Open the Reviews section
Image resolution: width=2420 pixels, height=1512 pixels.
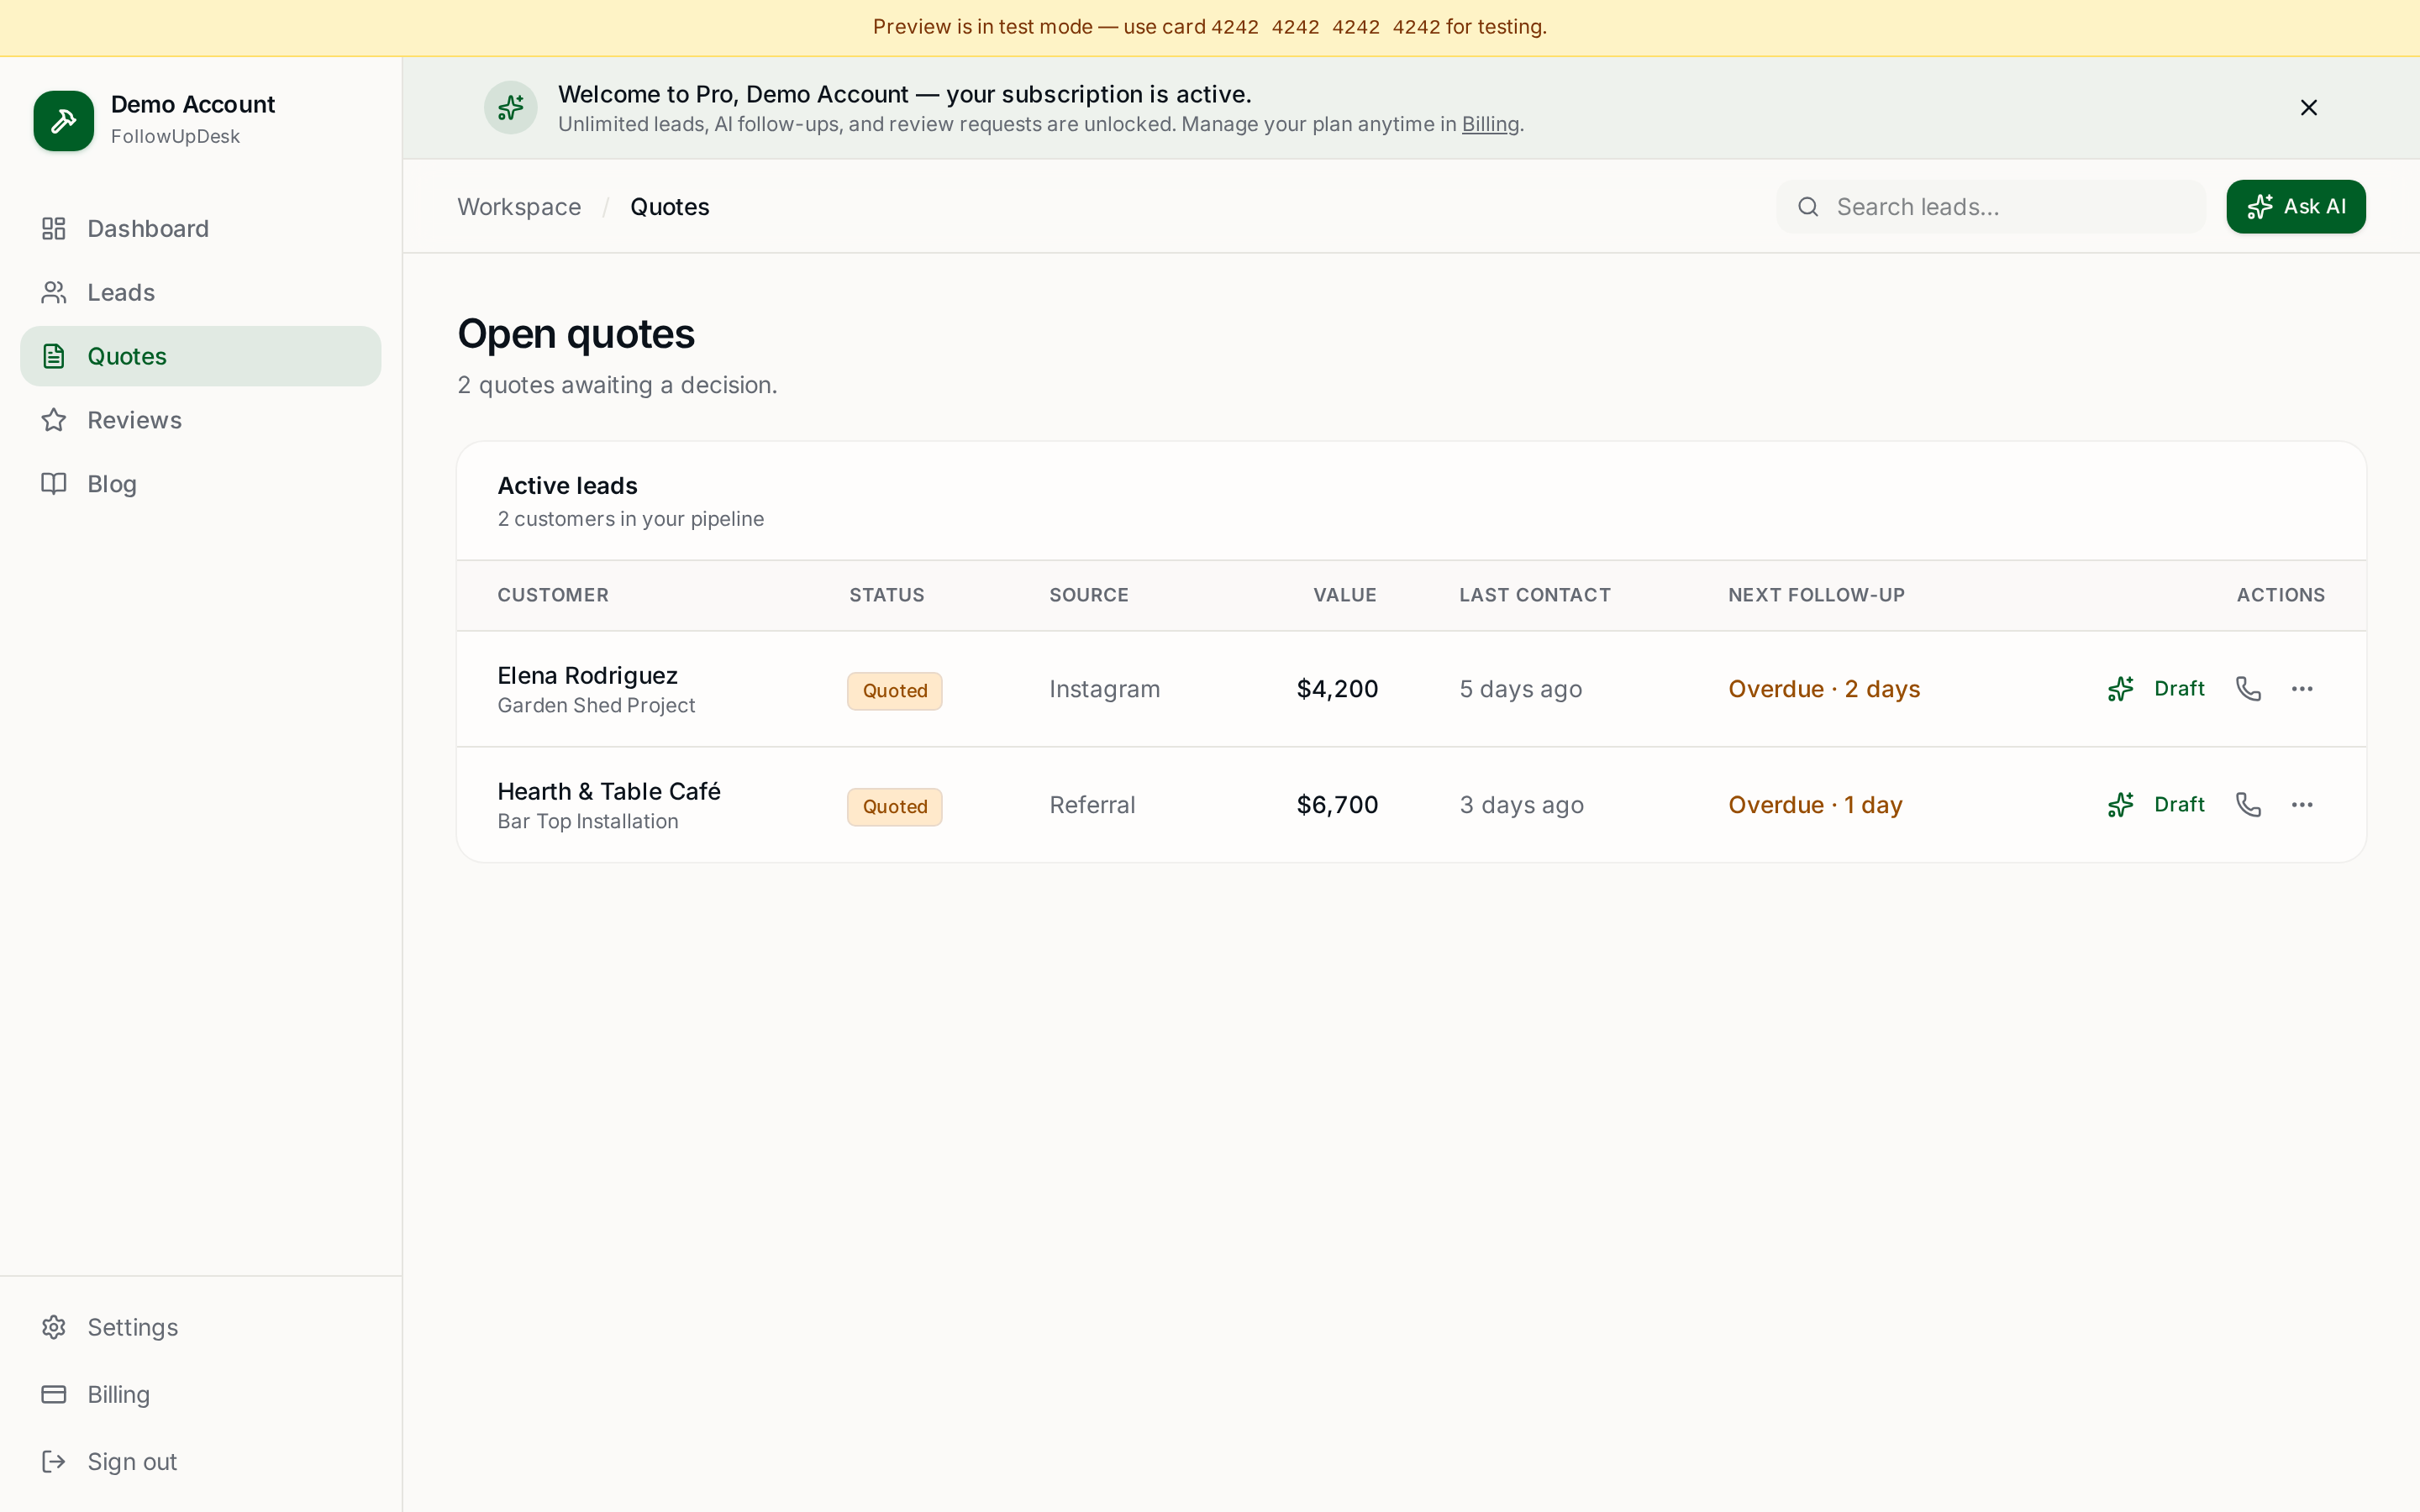(200, 420)
